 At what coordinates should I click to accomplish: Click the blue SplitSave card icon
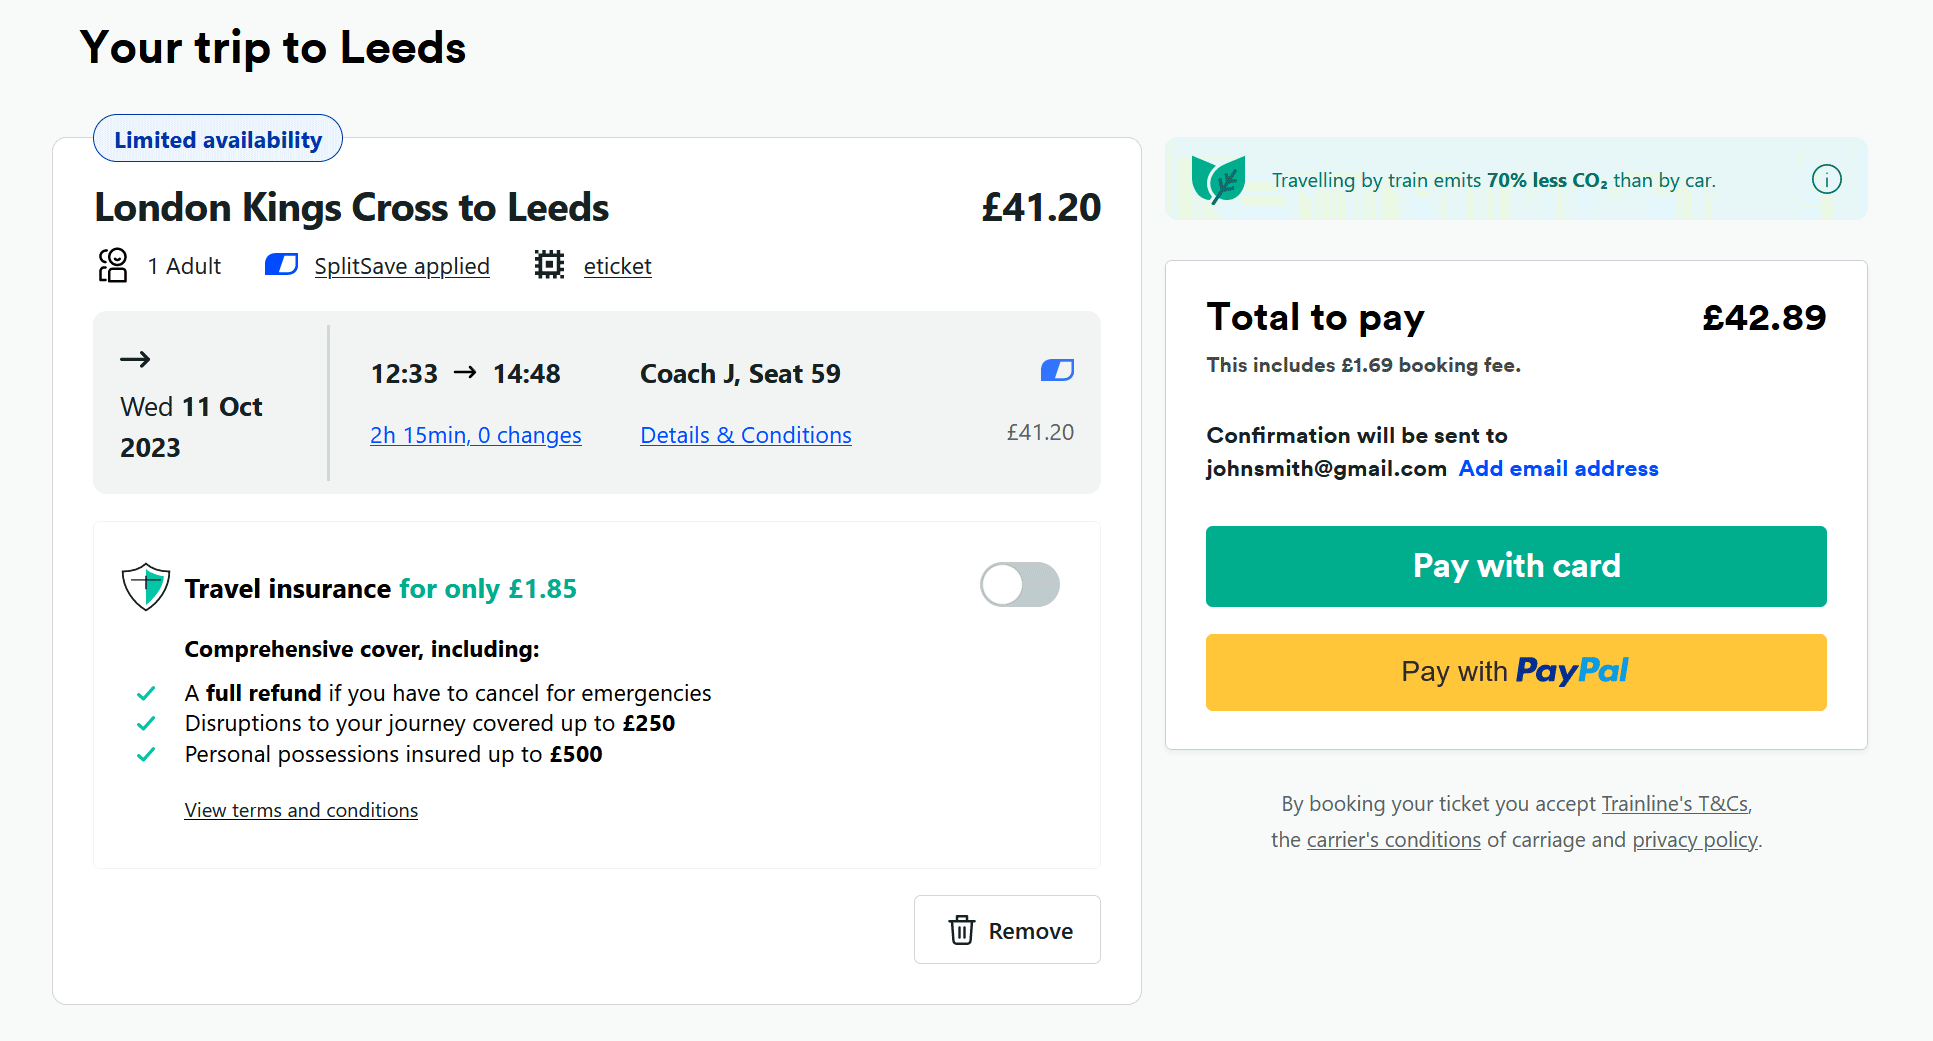point(281,264)
